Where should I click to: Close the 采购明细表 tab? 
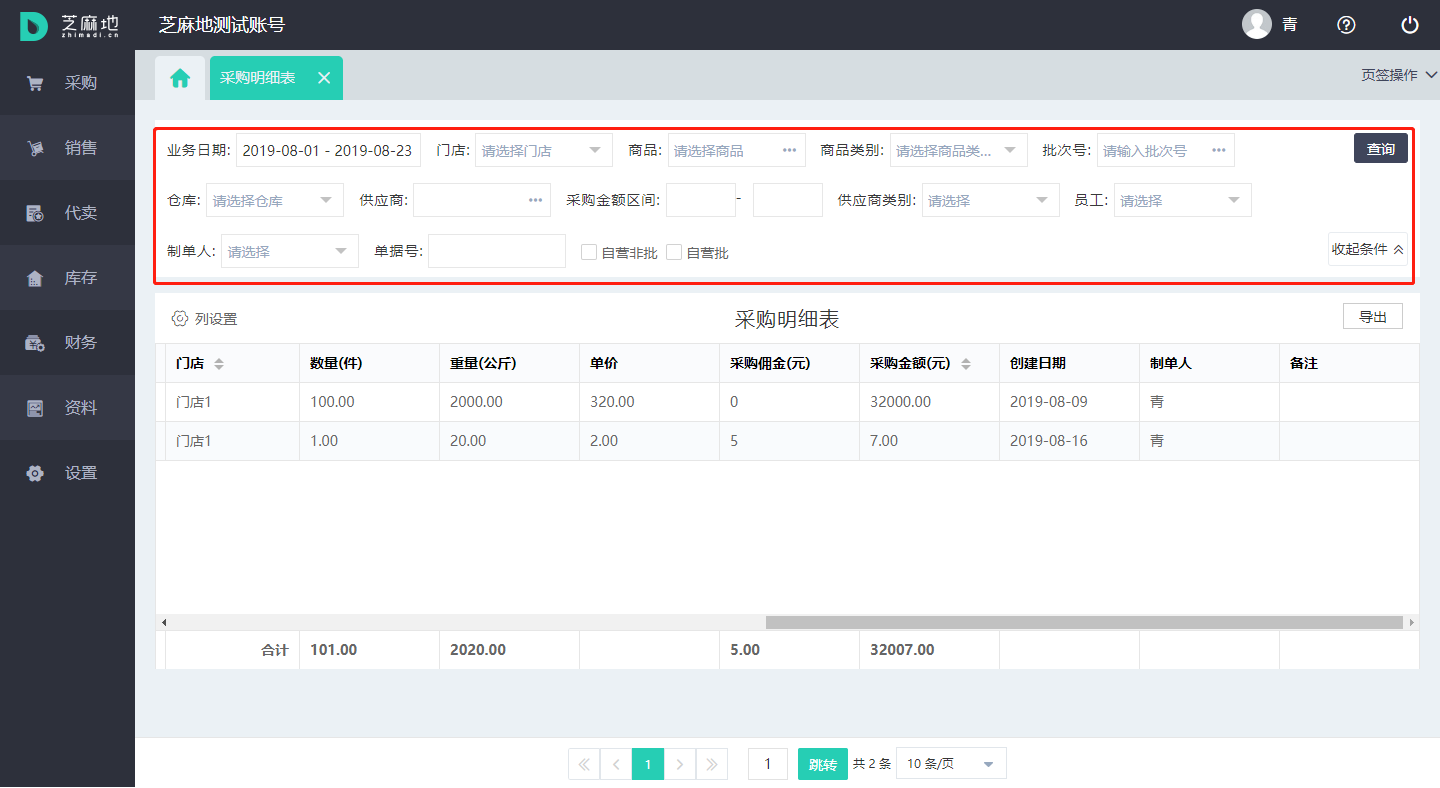point(324,78)
